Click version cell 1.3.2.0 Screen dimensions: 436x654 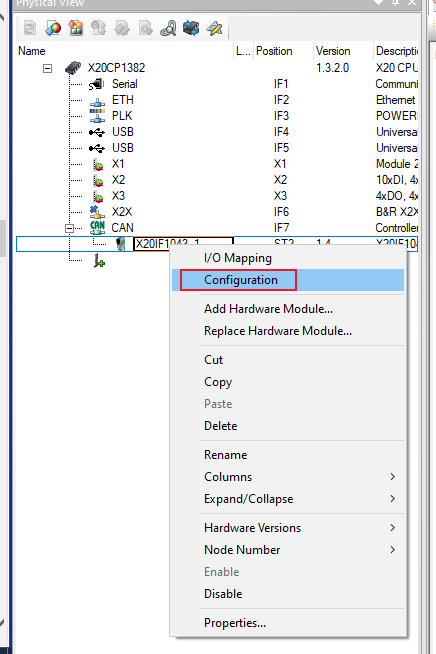coord(333,68)
